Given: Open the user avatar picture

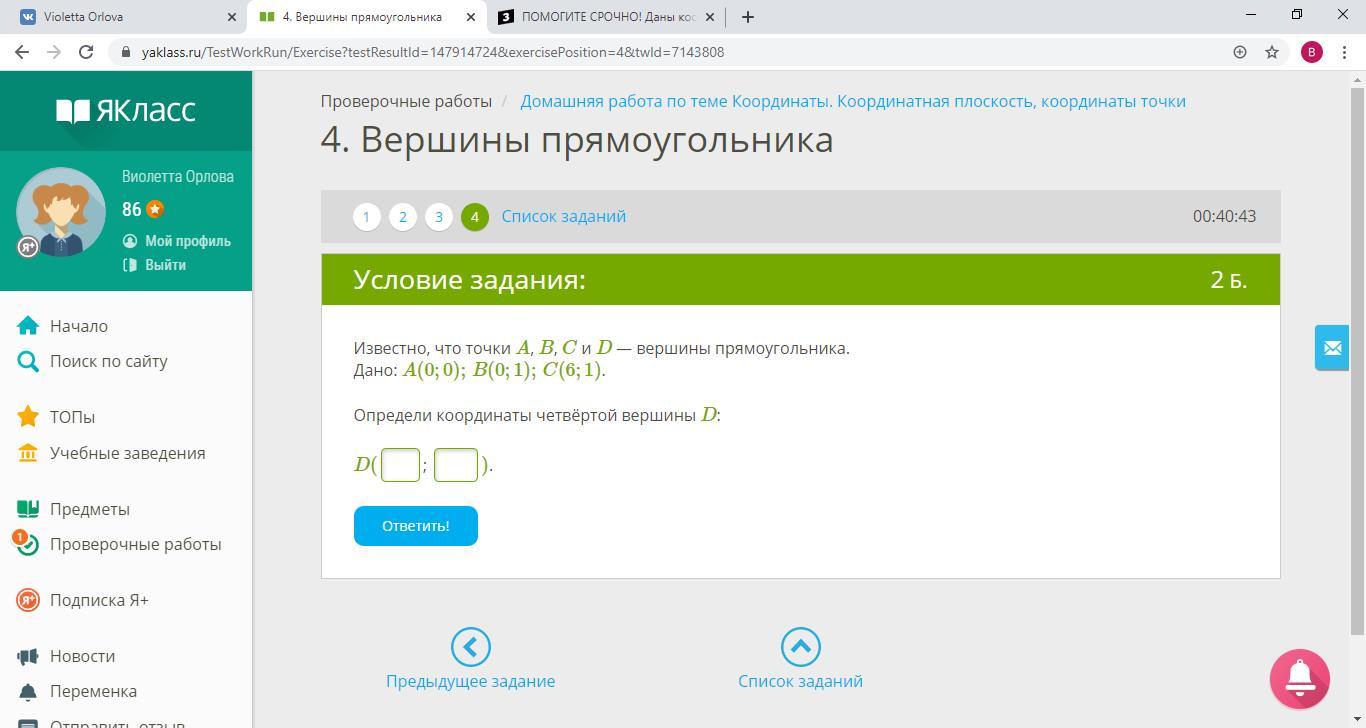Looking at the screenshot, I should tap(60, 212).
